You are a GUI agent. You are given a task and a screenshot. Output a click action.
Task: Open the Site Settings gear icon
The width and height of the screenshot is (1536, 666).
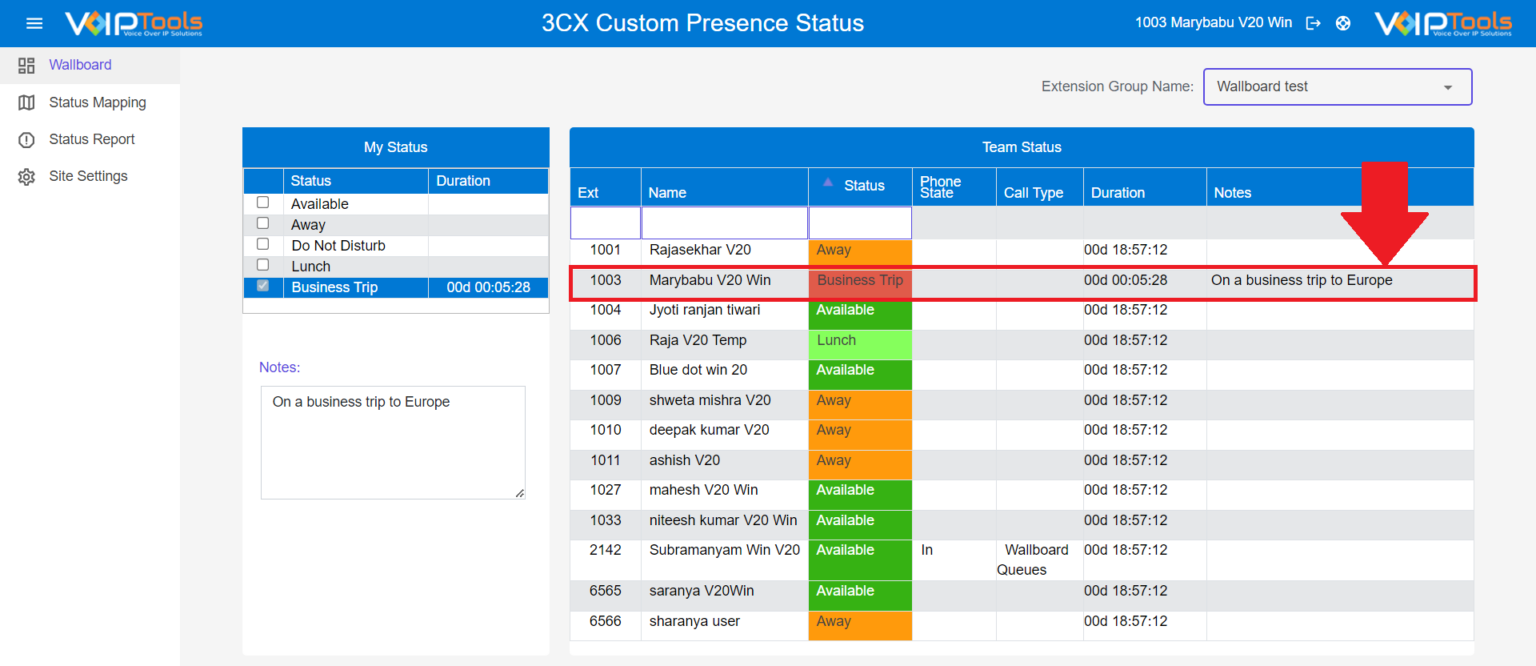click(x=27, y=176)
